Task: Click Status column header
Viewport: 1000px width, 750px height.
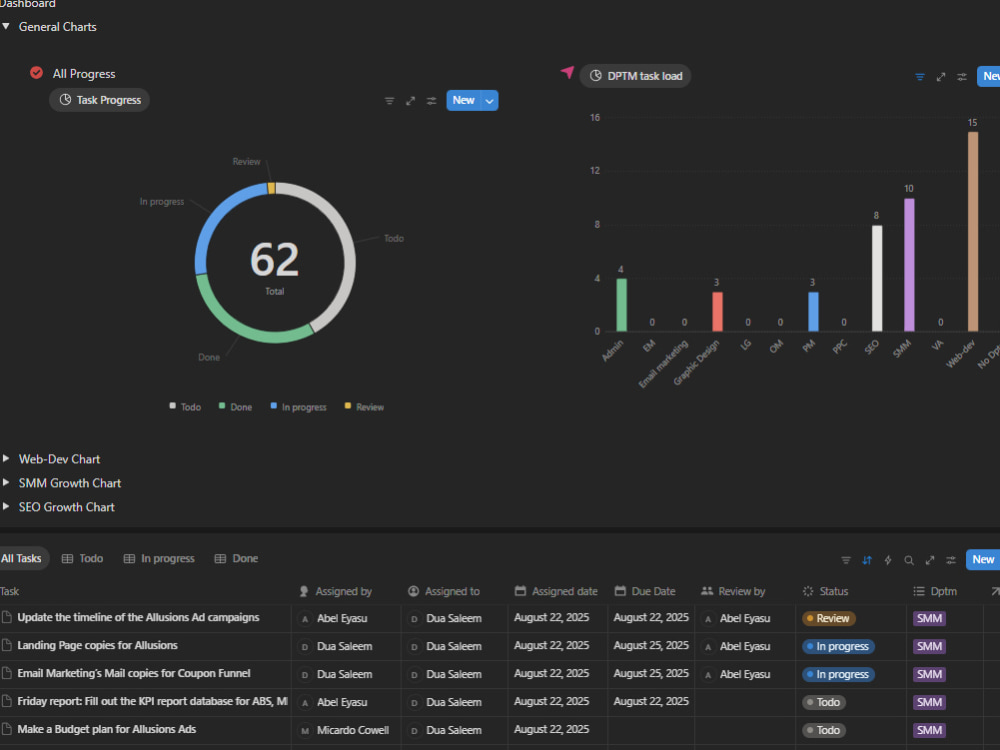Action: point(825,591)
